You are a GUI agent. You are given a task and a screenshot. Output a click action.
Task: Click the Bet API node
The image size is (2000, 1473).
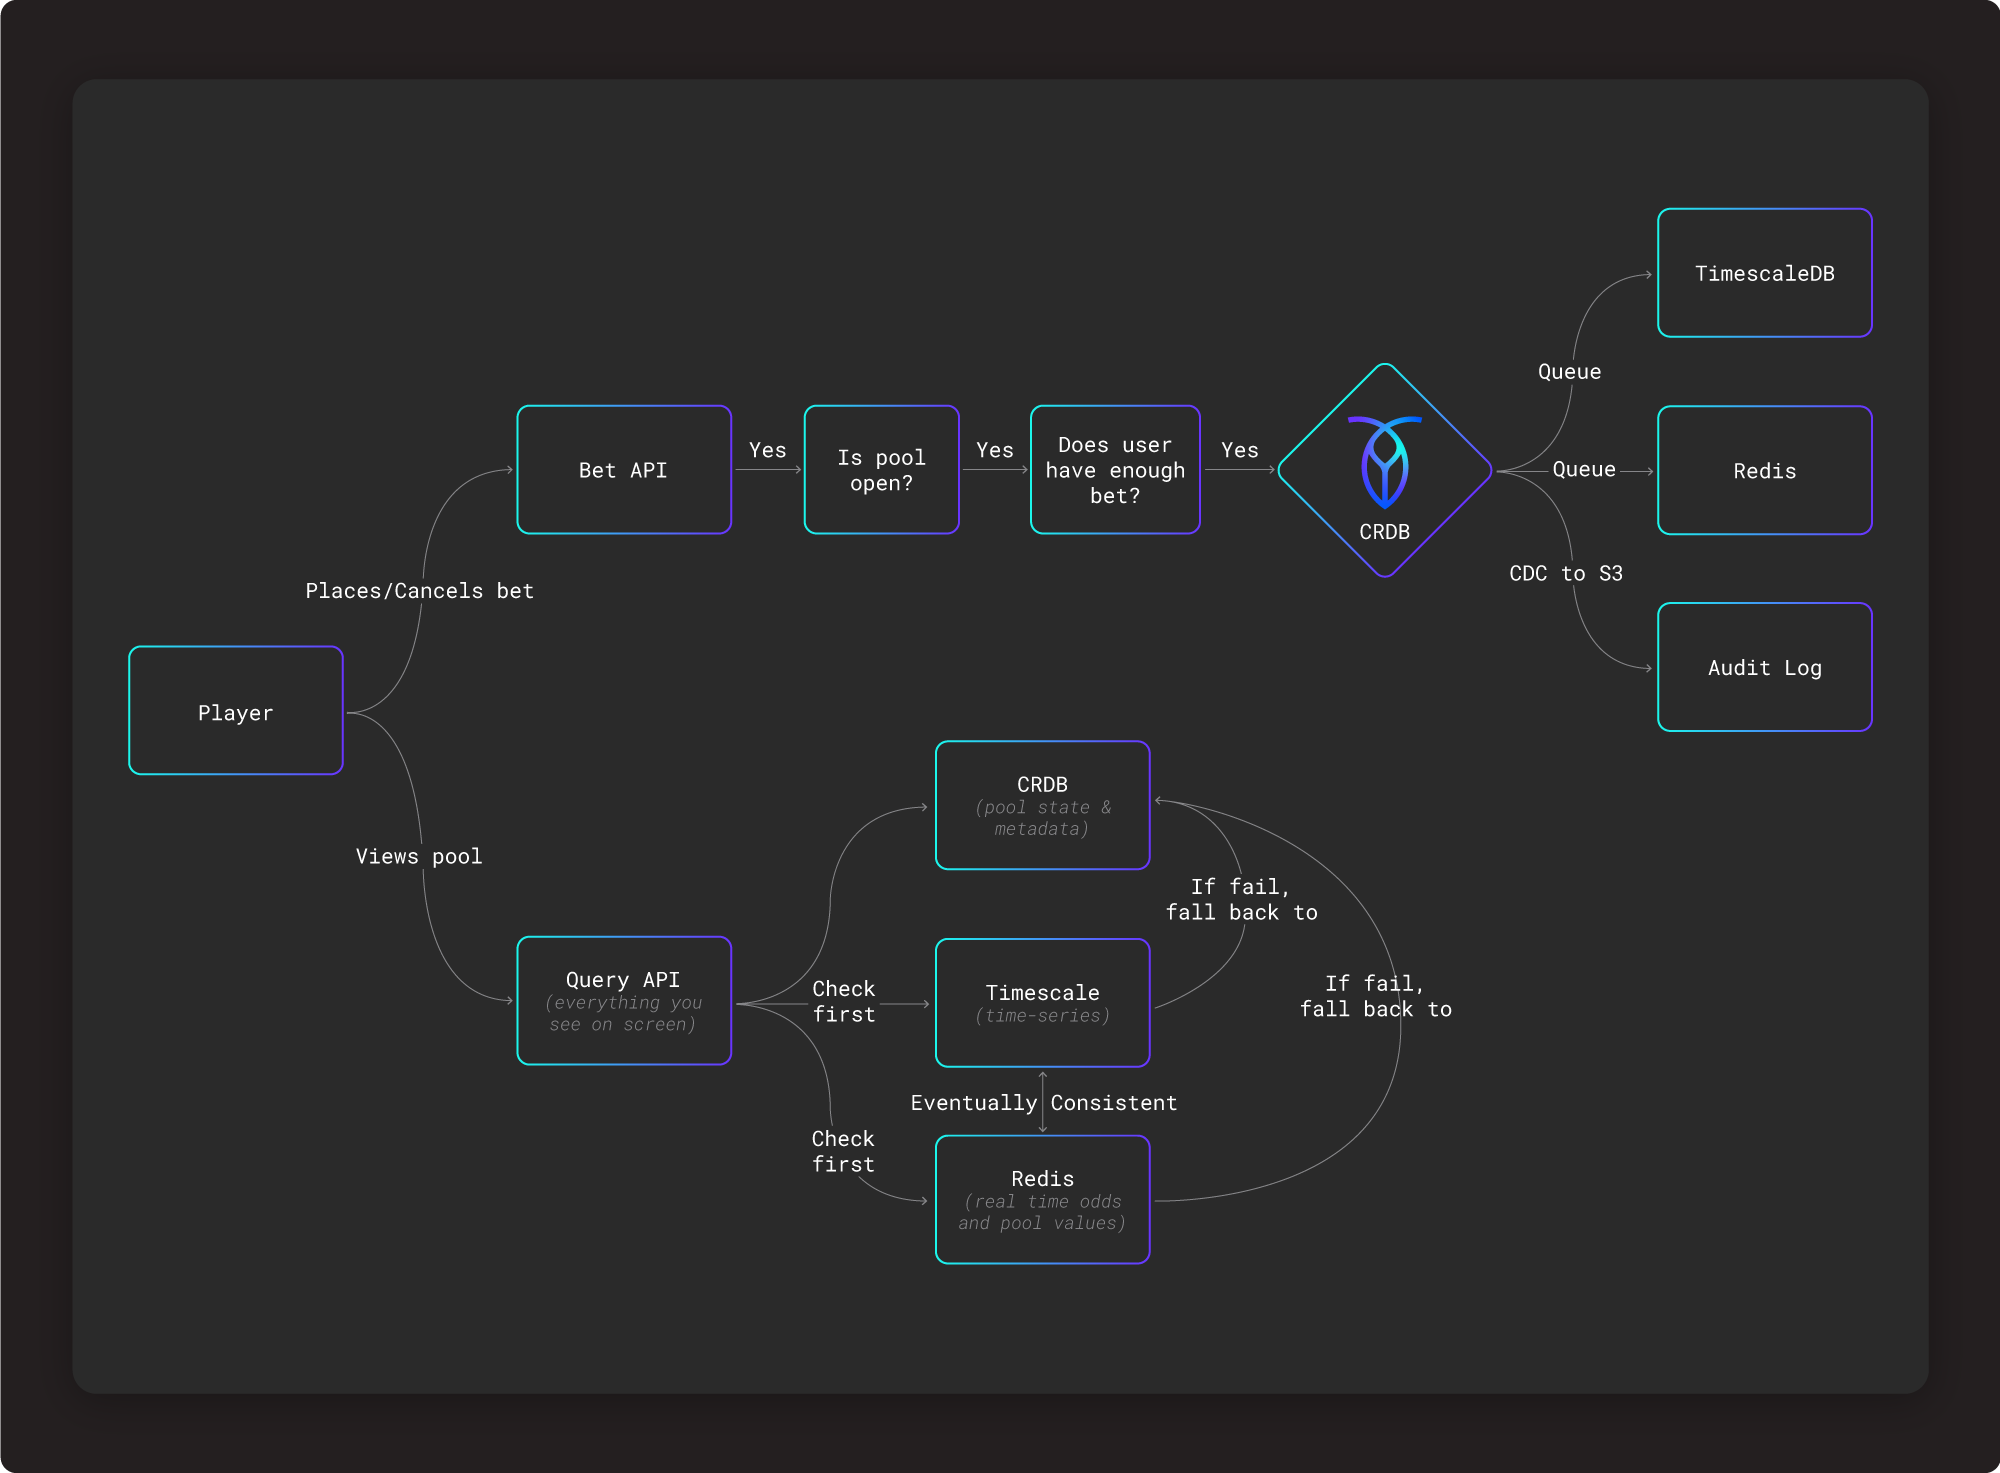(x=624, y=470)
